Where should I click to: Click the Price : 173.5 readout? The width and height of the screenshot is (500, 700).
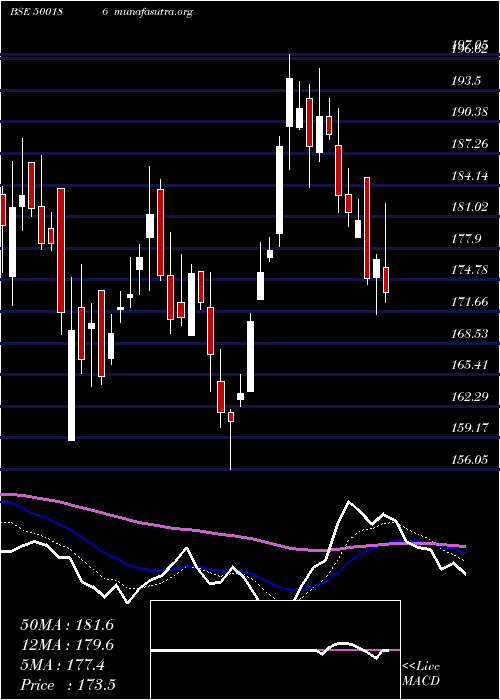(x=69, y=685)
